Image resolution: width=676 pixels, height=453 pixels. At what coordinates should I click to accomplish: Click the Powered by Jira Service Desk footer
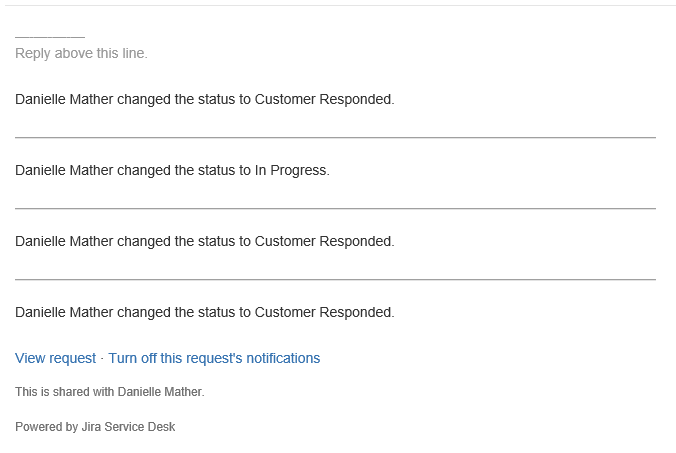pyautogui.click(x=95, y=427)
